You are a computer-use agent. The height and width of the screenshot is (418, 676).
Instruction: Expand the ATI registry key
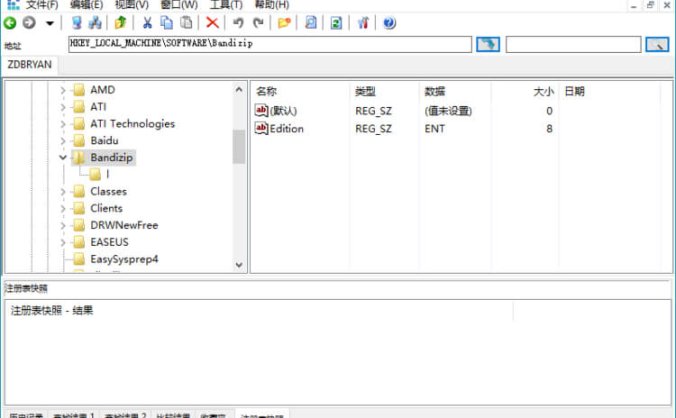click(63, 107)
